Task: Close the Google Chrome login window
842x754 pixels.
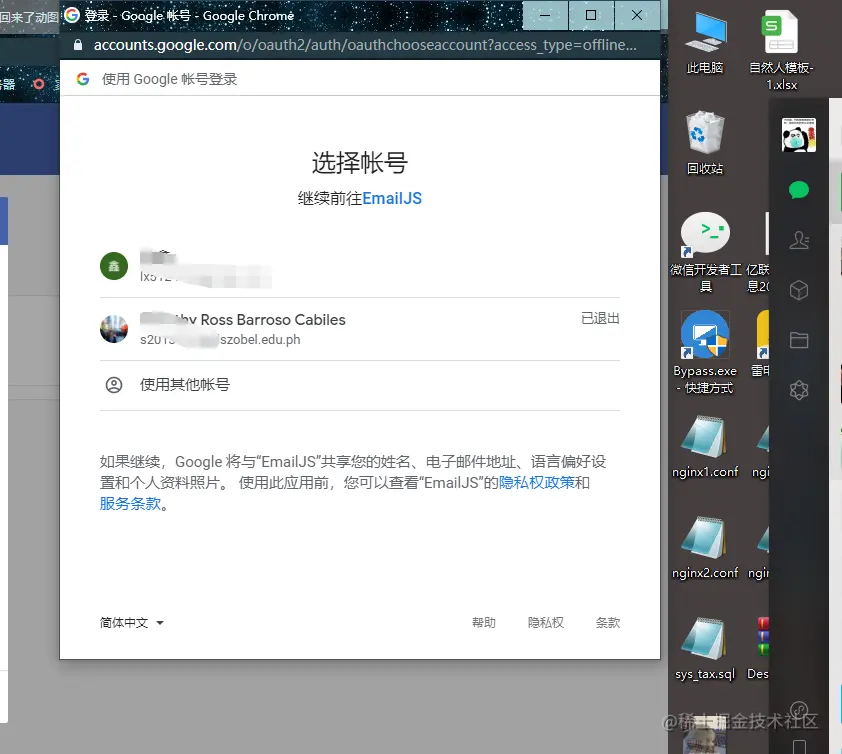Action: tap(637, 16)
